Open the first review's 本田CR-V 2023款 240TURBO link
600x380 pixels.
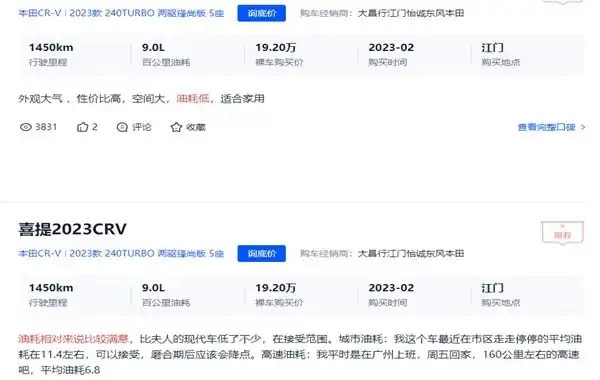[x=121, y=13]
